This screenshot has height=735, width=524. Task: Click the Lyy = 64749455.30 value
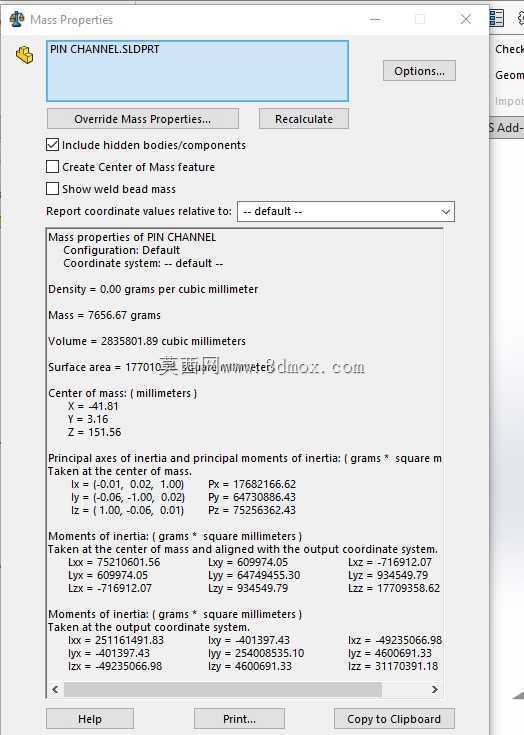point(255,575)
